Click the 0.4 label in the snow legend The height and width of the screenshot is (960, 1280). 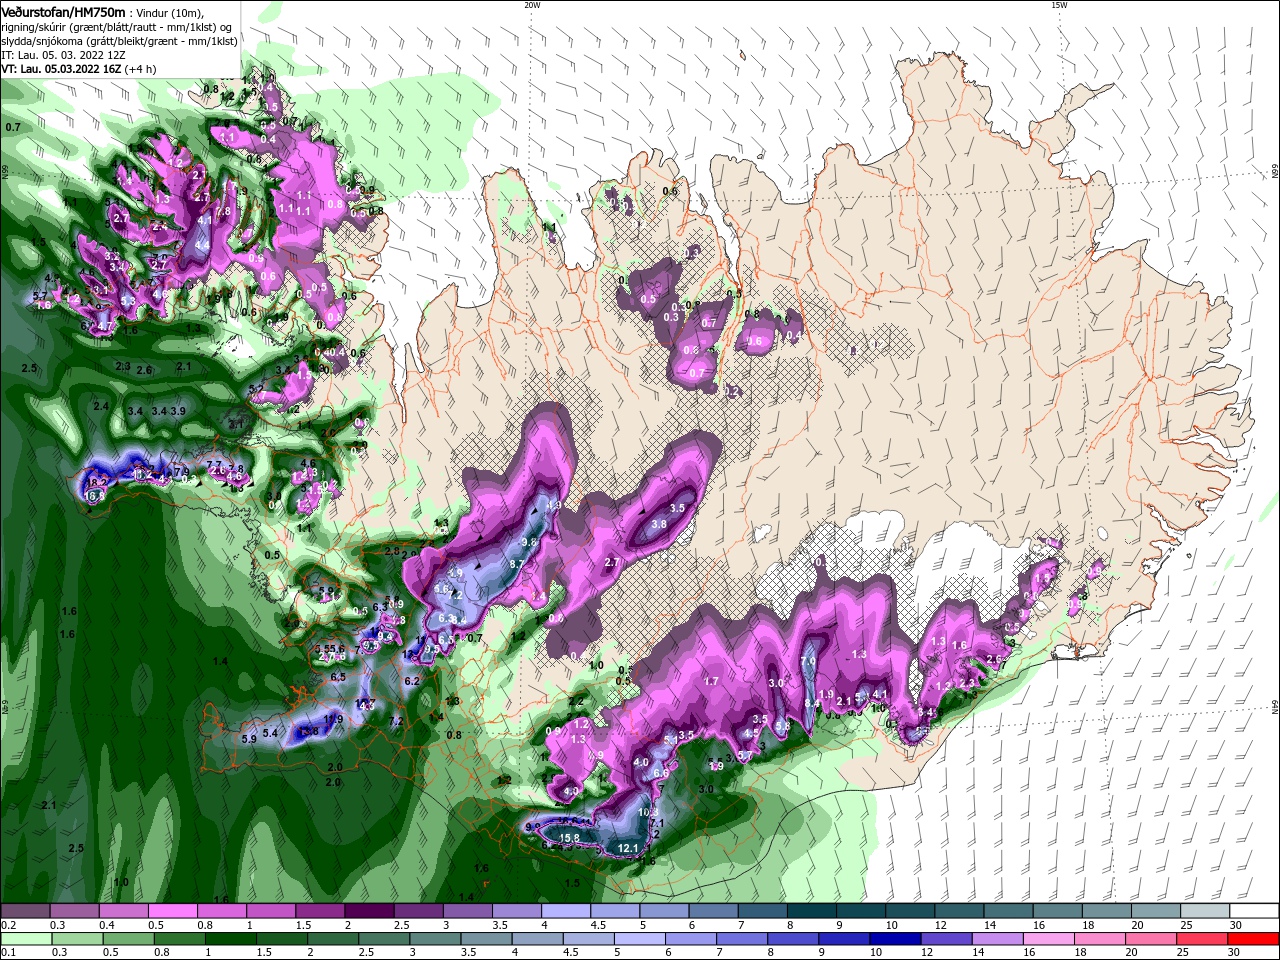tap(107, 925)
